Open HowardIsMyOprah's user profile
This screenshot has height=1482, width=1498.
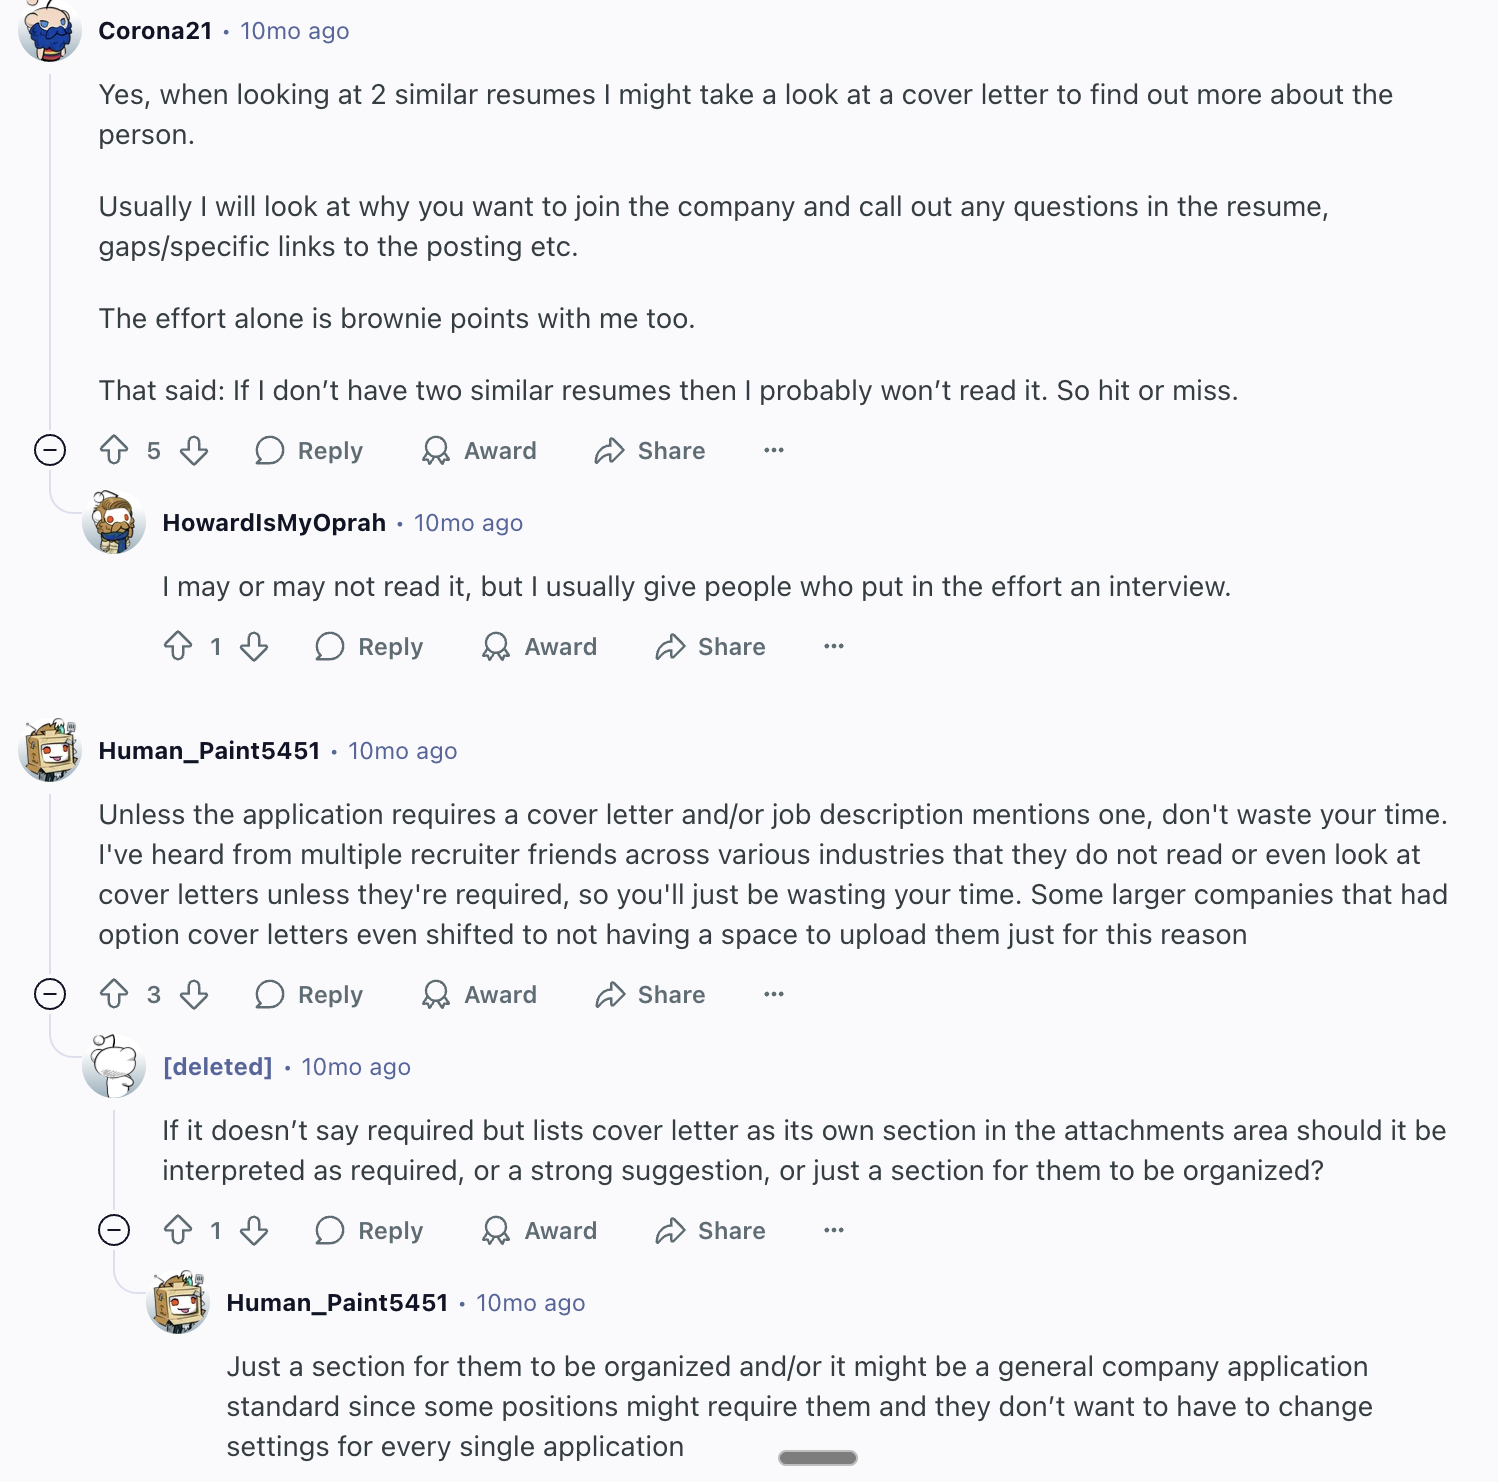pyautogui.click(x=274, y=523)
